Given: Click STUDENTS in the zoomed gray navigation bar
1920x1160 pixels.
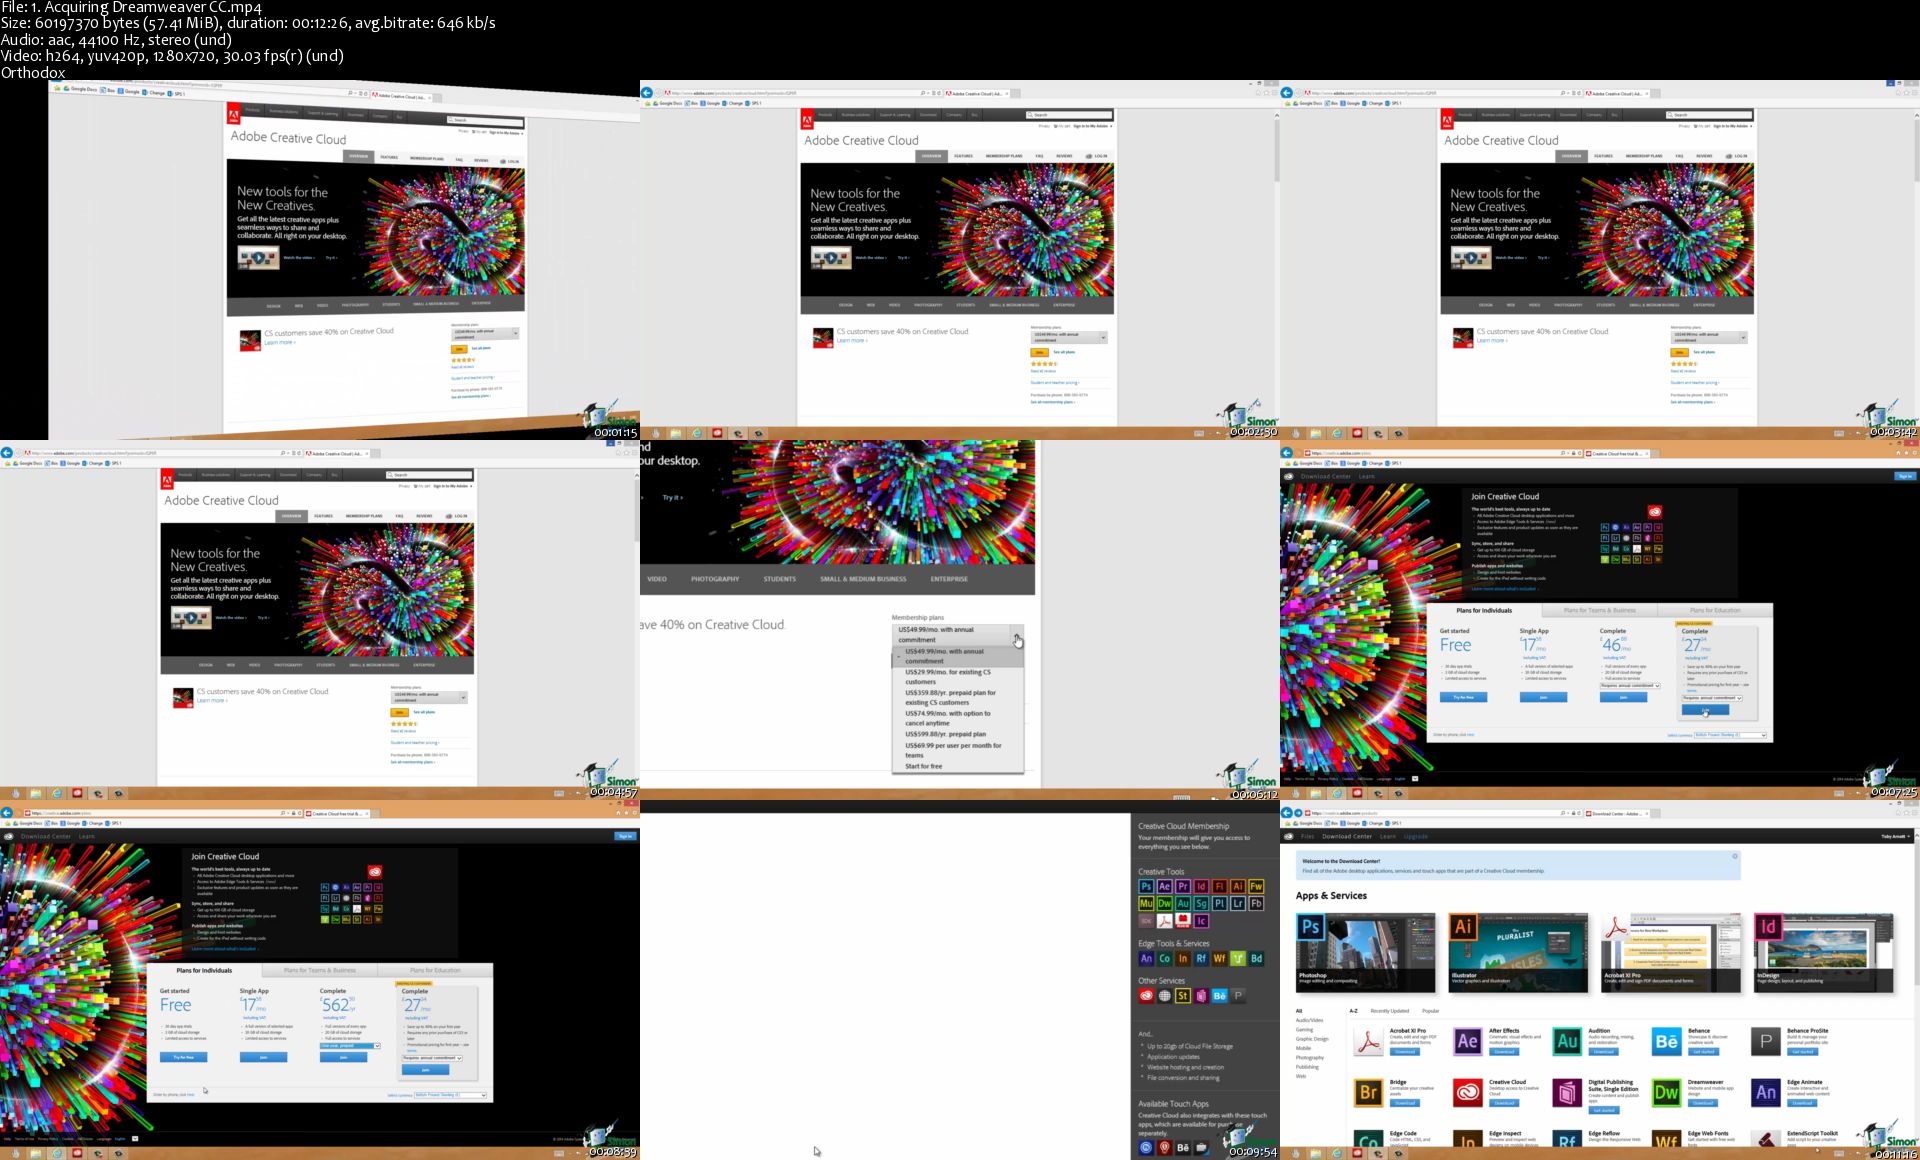Looking at the screenshot, I should pyautogui.click(x=780, y=579).
